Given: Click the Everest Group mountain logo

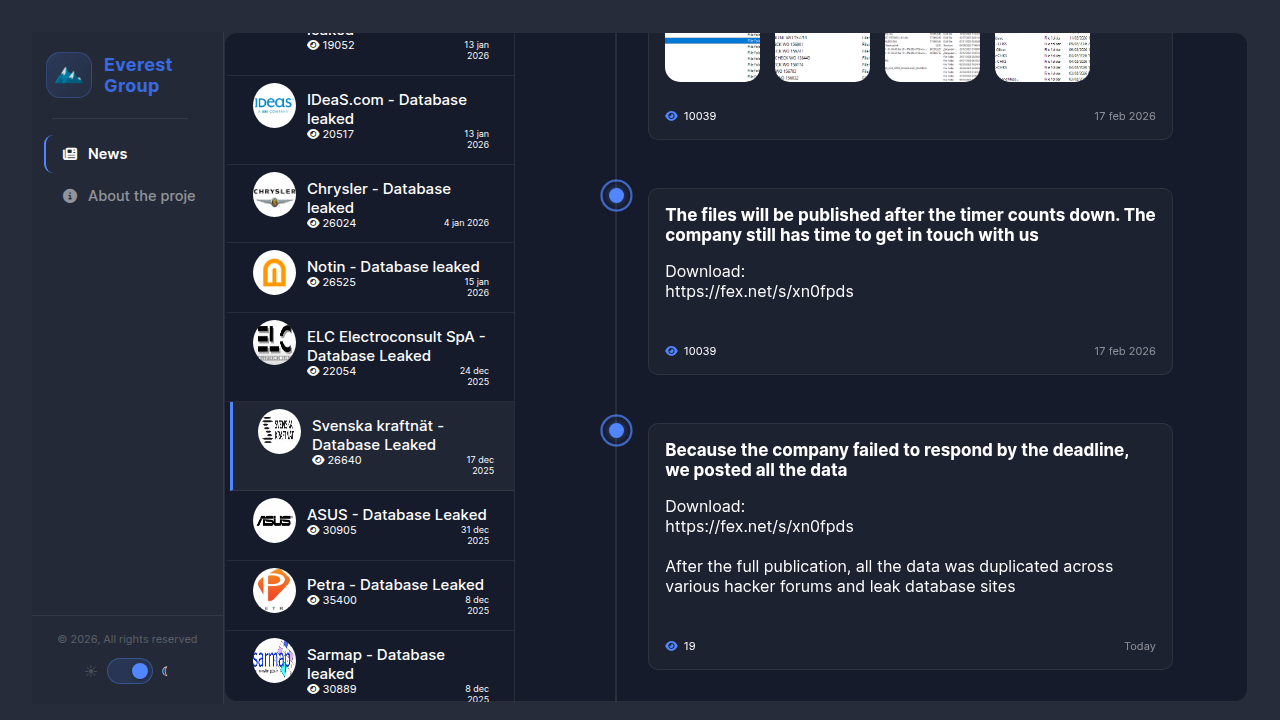Looking at the screenshot, I should [x=69, y=75].
